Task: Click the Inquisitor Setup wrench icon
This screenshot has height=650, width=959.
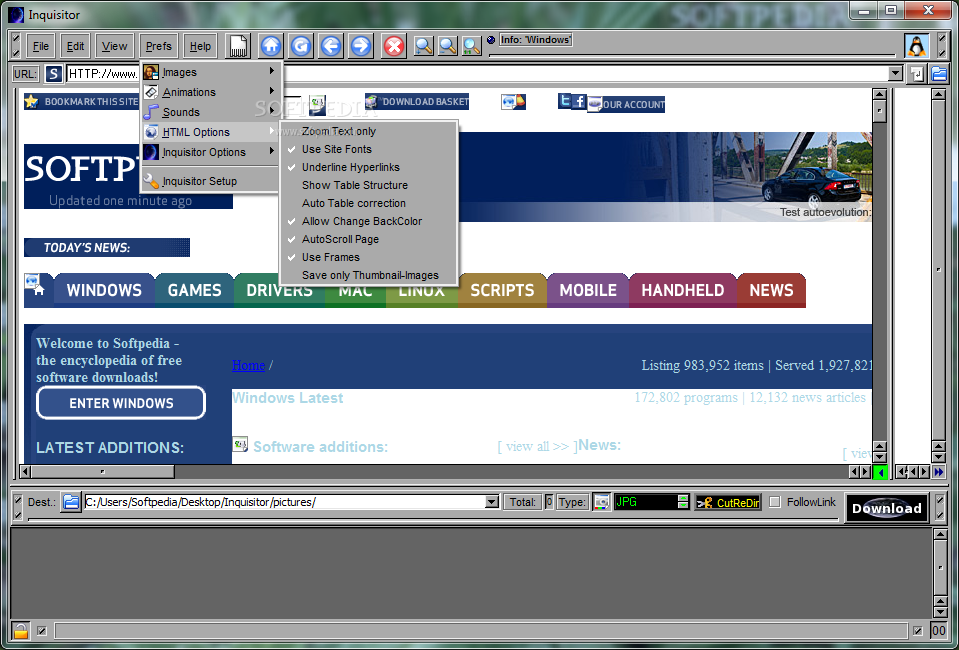Action: click(x=151, y=181)
